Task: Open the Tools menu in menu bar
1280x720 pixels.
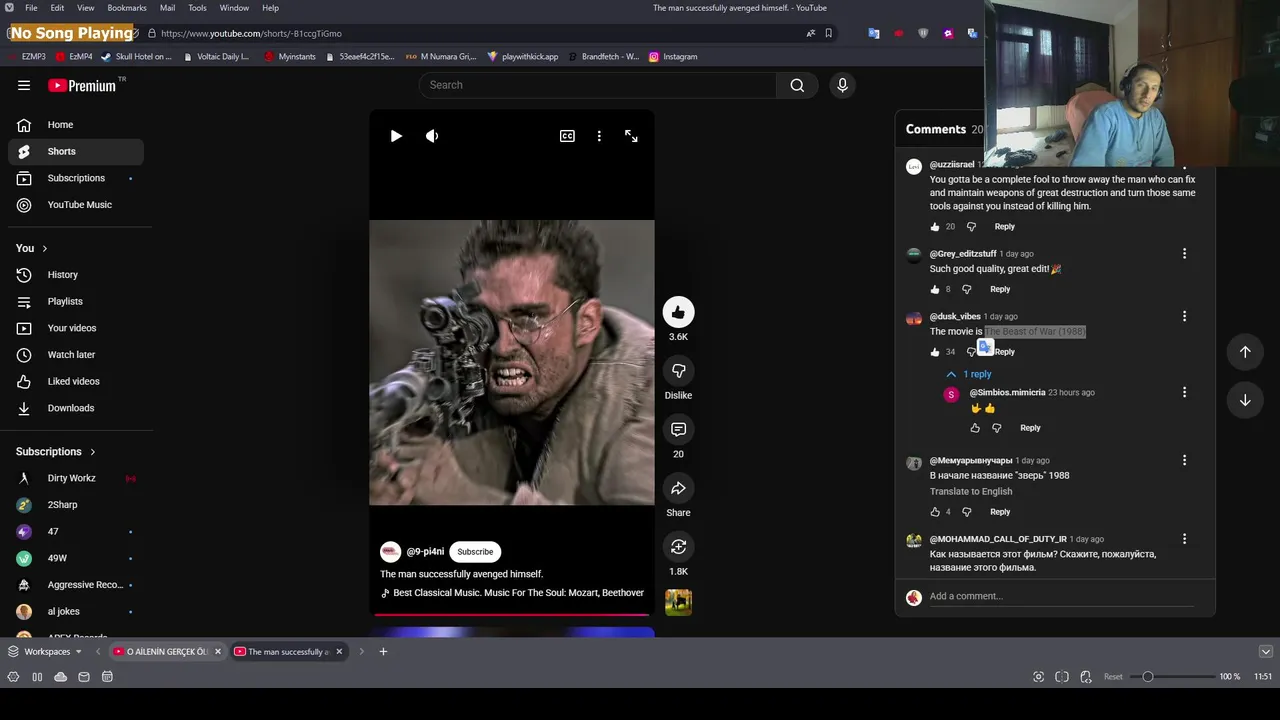Action: tap(198, 8)
